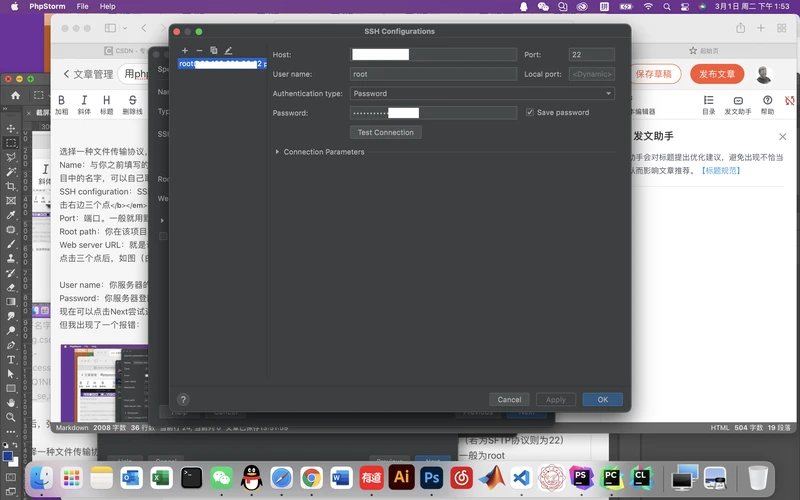Copy the selected SSH configuration
Screen dimensions: 800x500
pos(214,51)
